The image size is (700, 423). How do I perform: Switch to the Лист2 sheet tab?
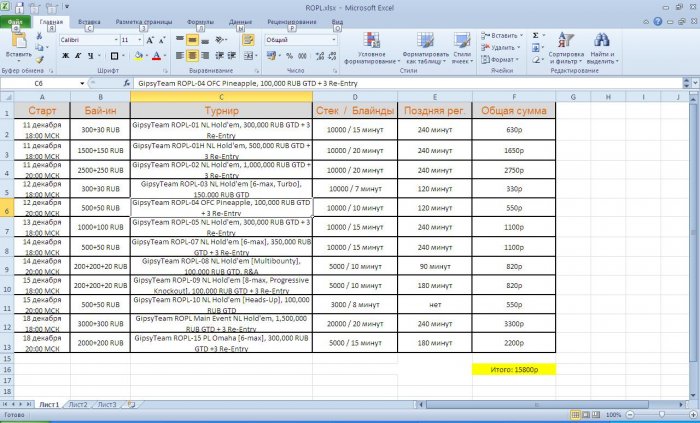77,404
